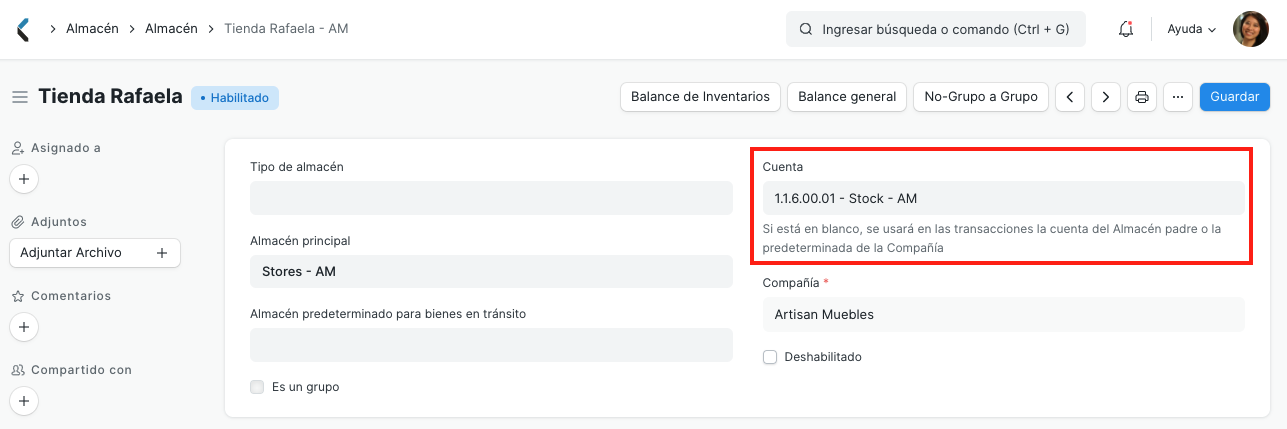
Task: Click Adjuntar Archivo button
Action: (94, 253)
